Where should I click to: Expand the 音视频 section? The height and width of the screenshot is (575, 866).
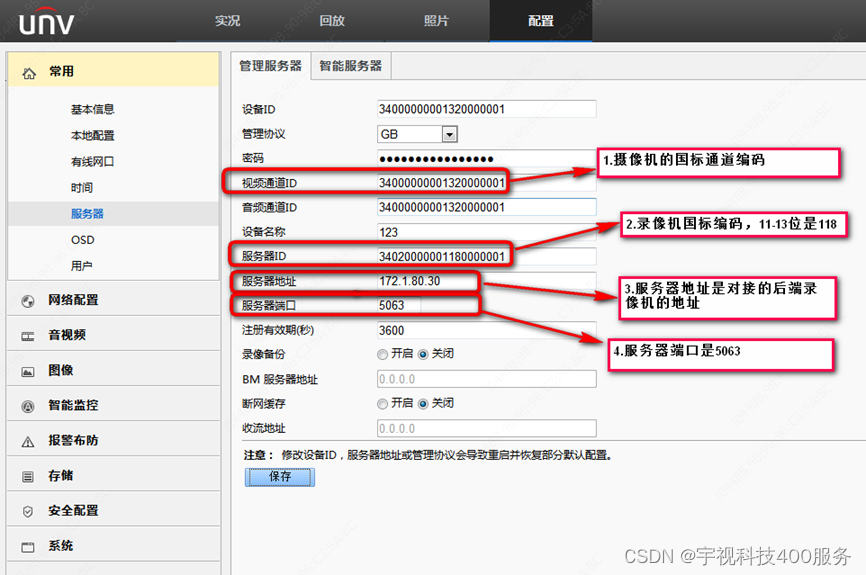click(x=113, y=335)
